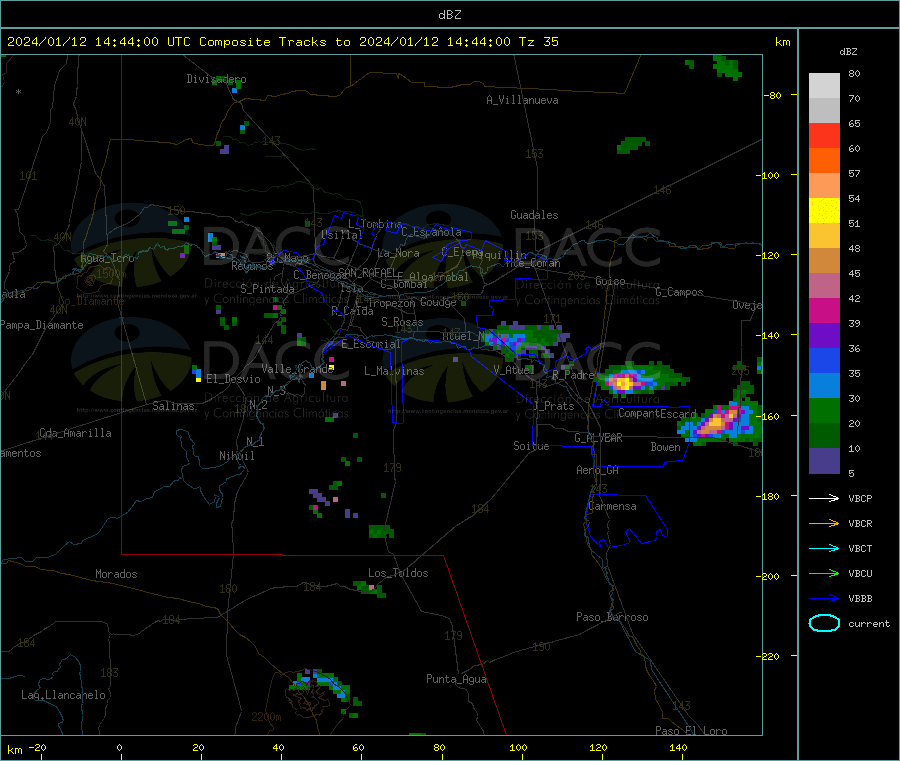
Task: Click the 'Tz 35' header text
Action: (538, 42)
